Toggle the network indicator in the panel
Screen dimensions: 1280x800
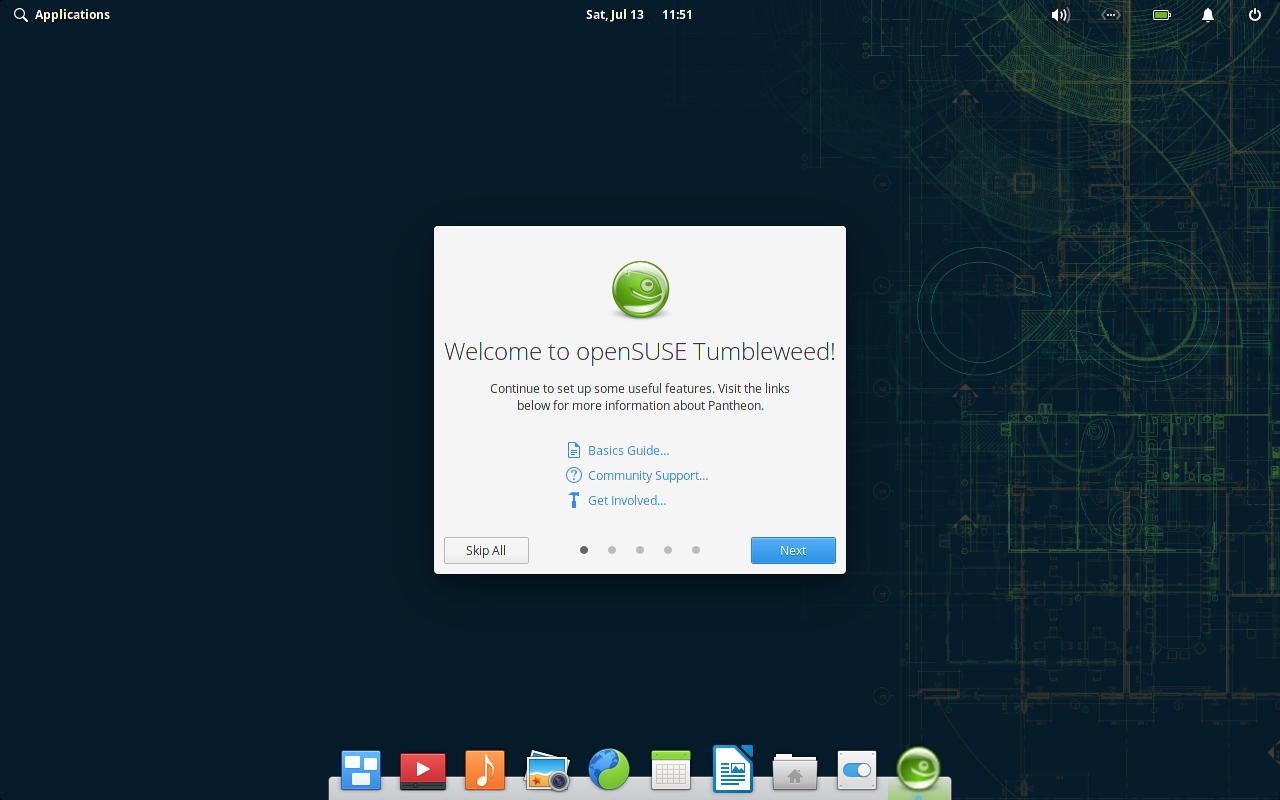coord(1110,14)
